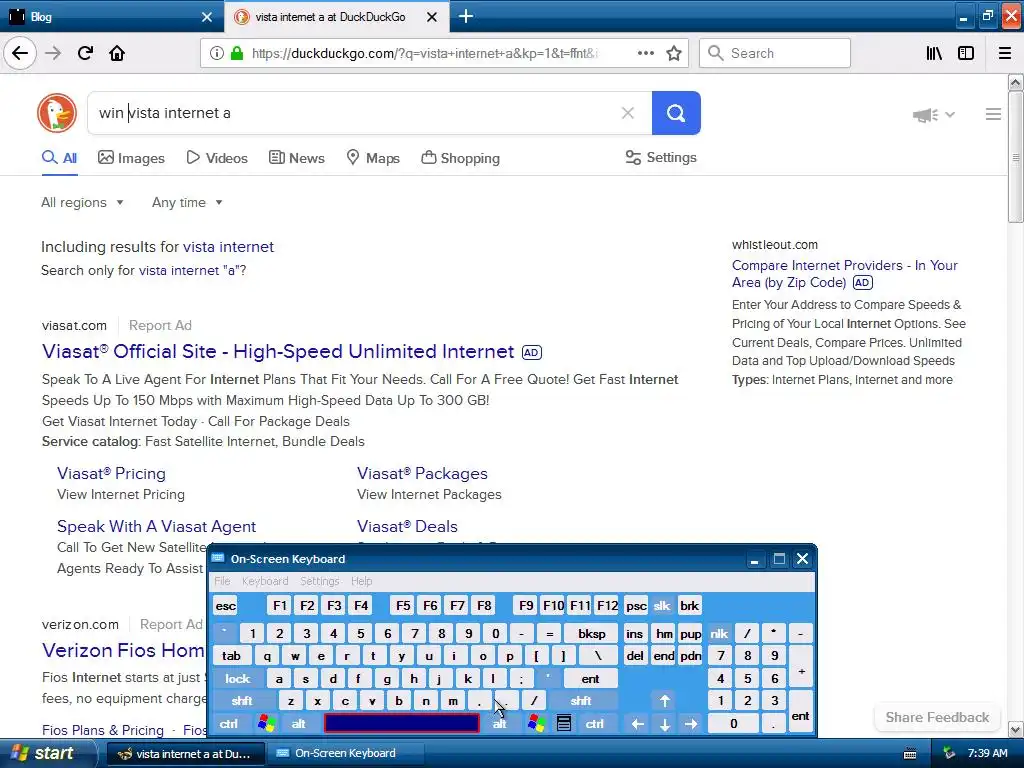Clear the DuckDuckGo search query

tap(628, 113)
